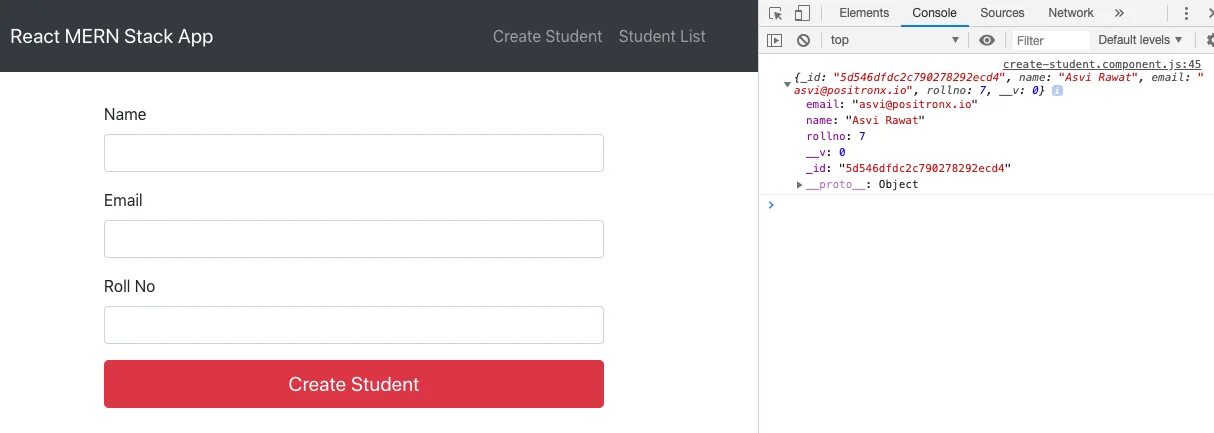Click the red Create Student button

tap(354, 384)
